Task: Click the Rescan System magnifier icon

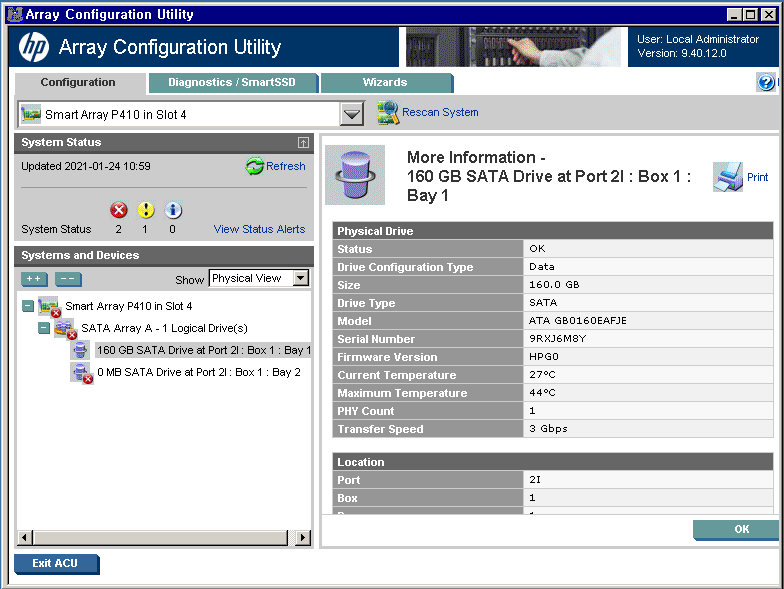Action: pos(388,112)
